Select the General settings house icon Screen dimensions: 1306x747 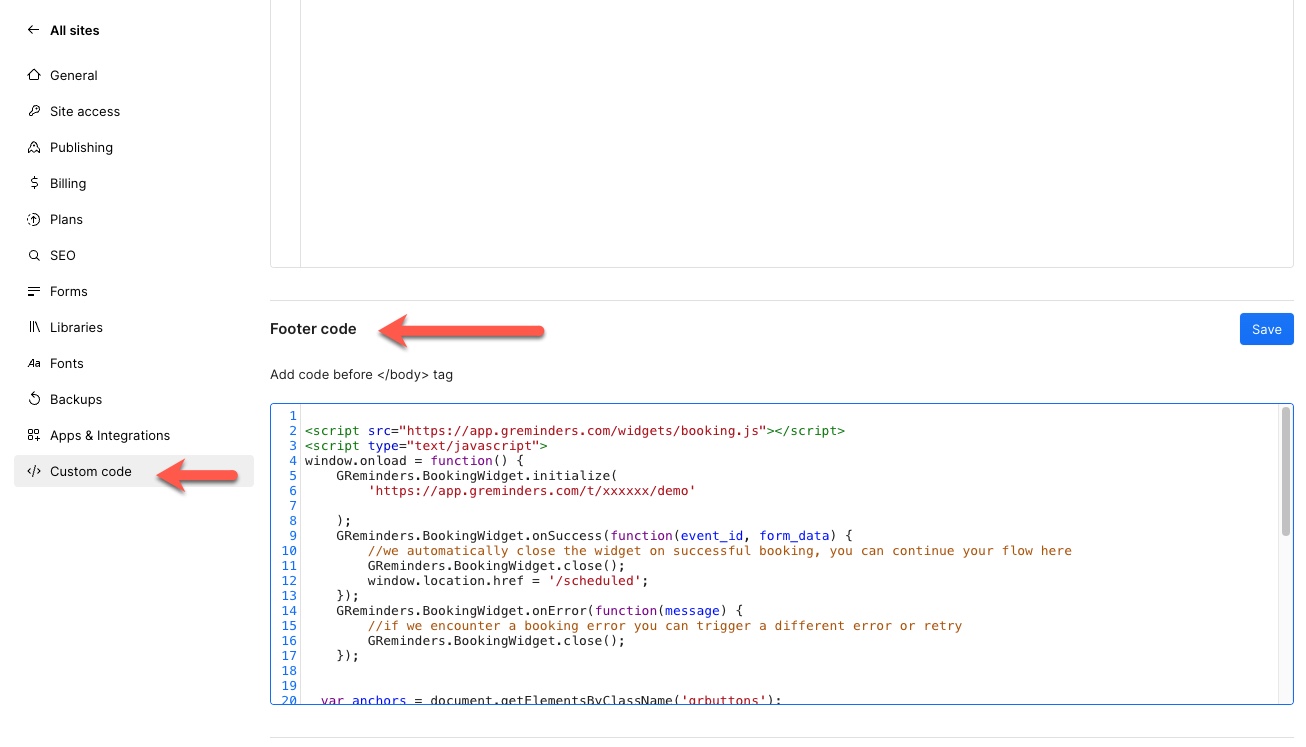coord(34,75)
